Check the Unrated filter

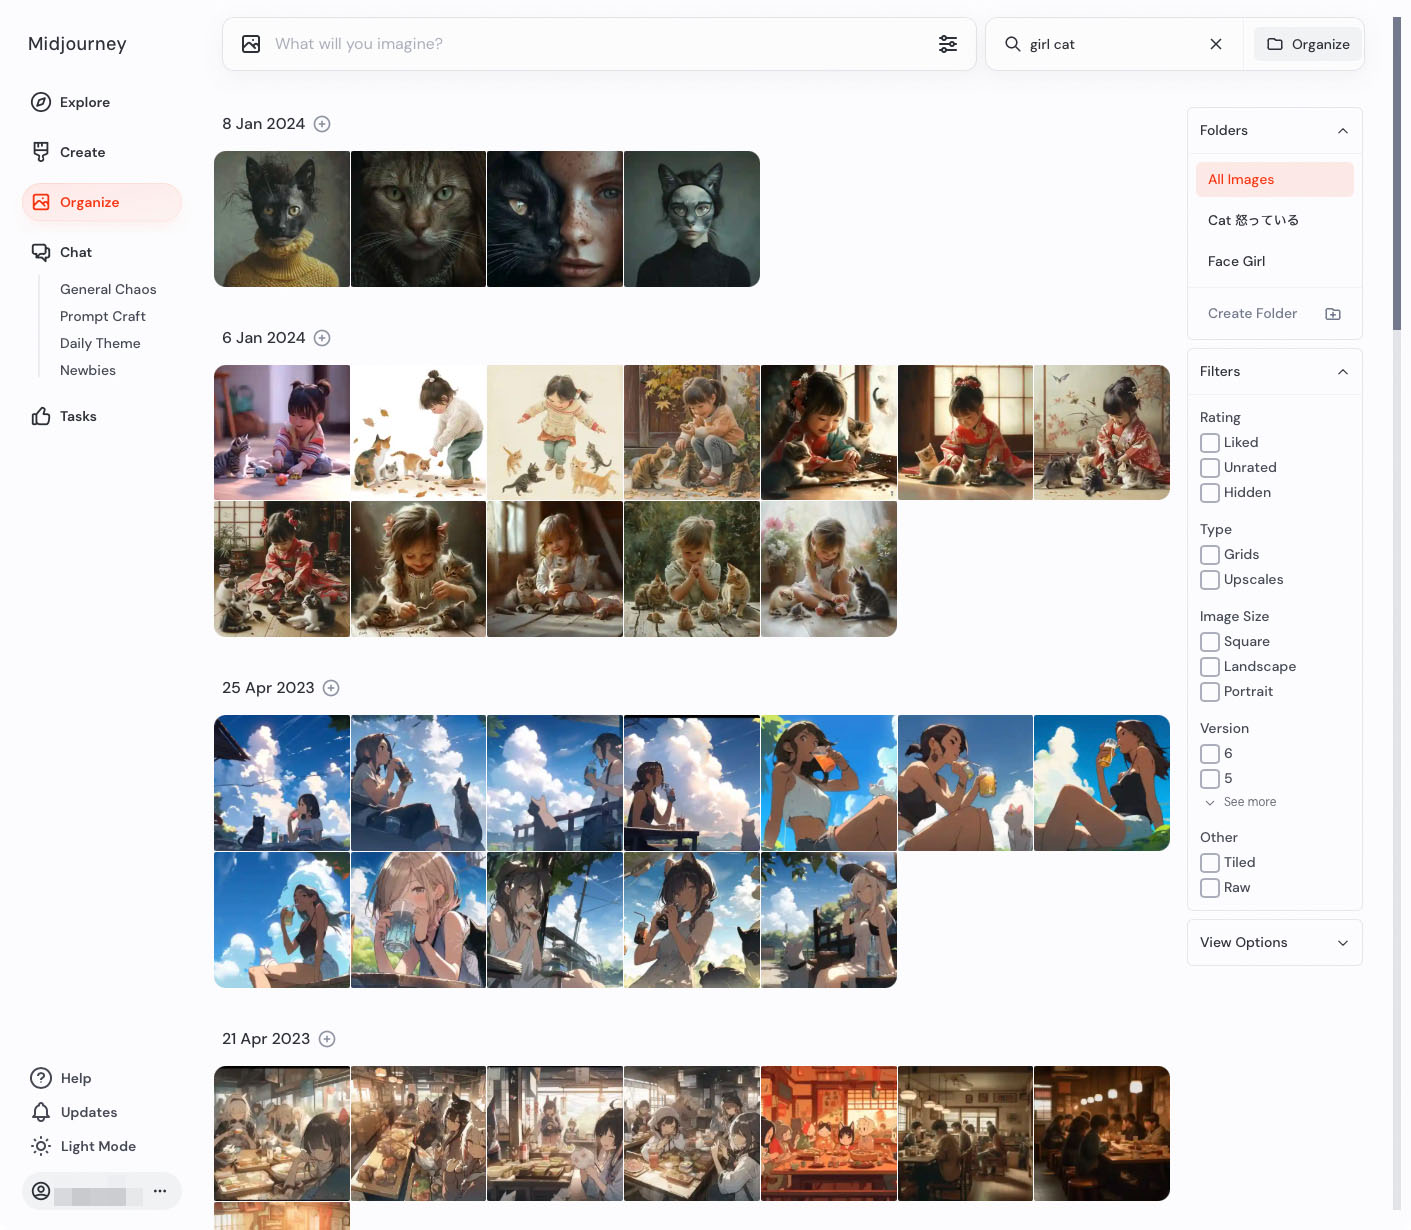pyautogui.click(x=1210, y=468)
